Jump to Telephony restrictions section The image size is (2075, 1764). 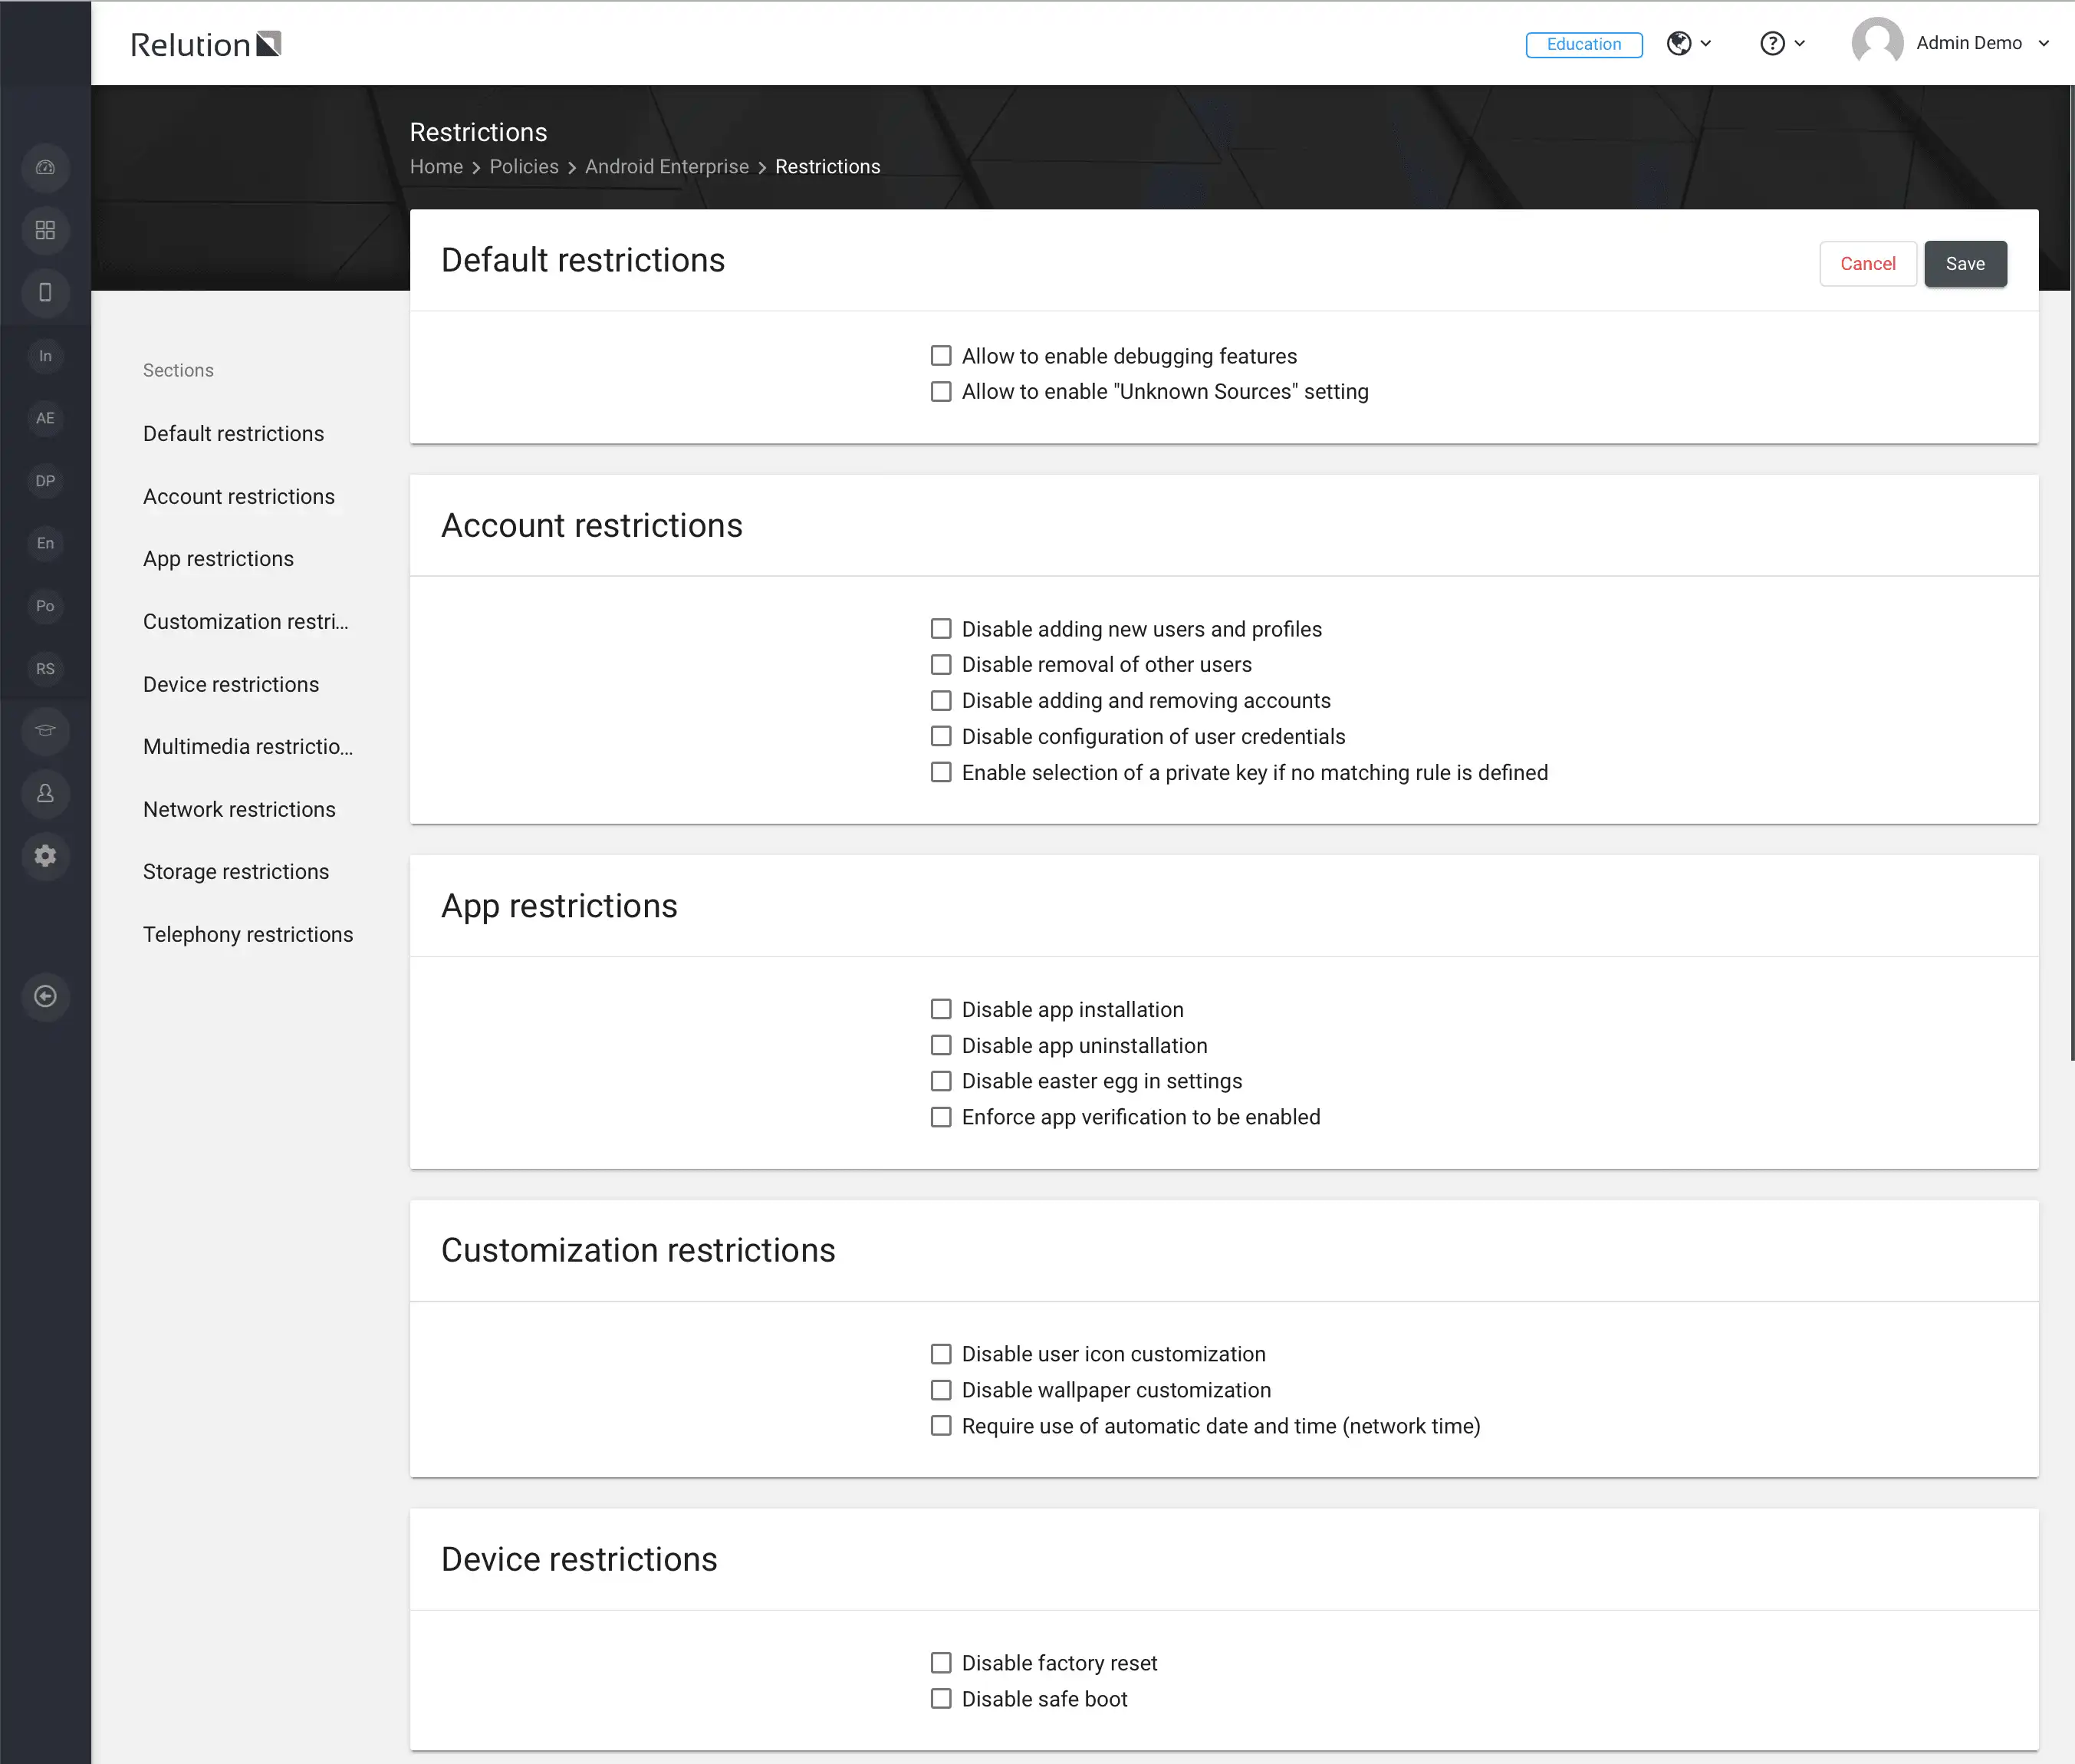click(x=248, y=935)
